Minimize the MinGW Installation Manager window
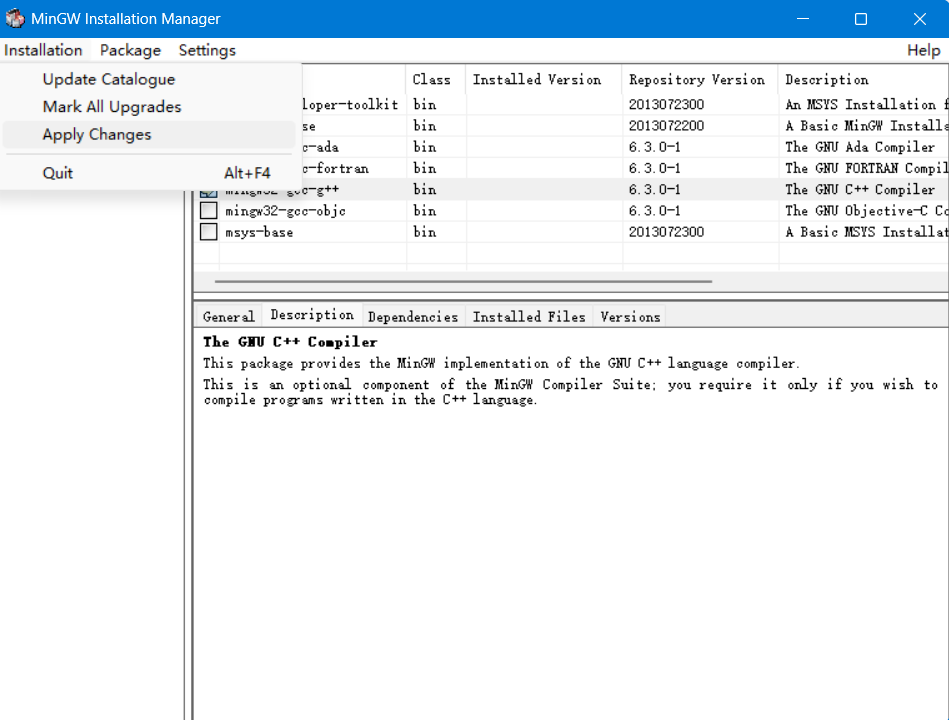The image size is (949, 720). pyautogui.click(x=803, y=19)
